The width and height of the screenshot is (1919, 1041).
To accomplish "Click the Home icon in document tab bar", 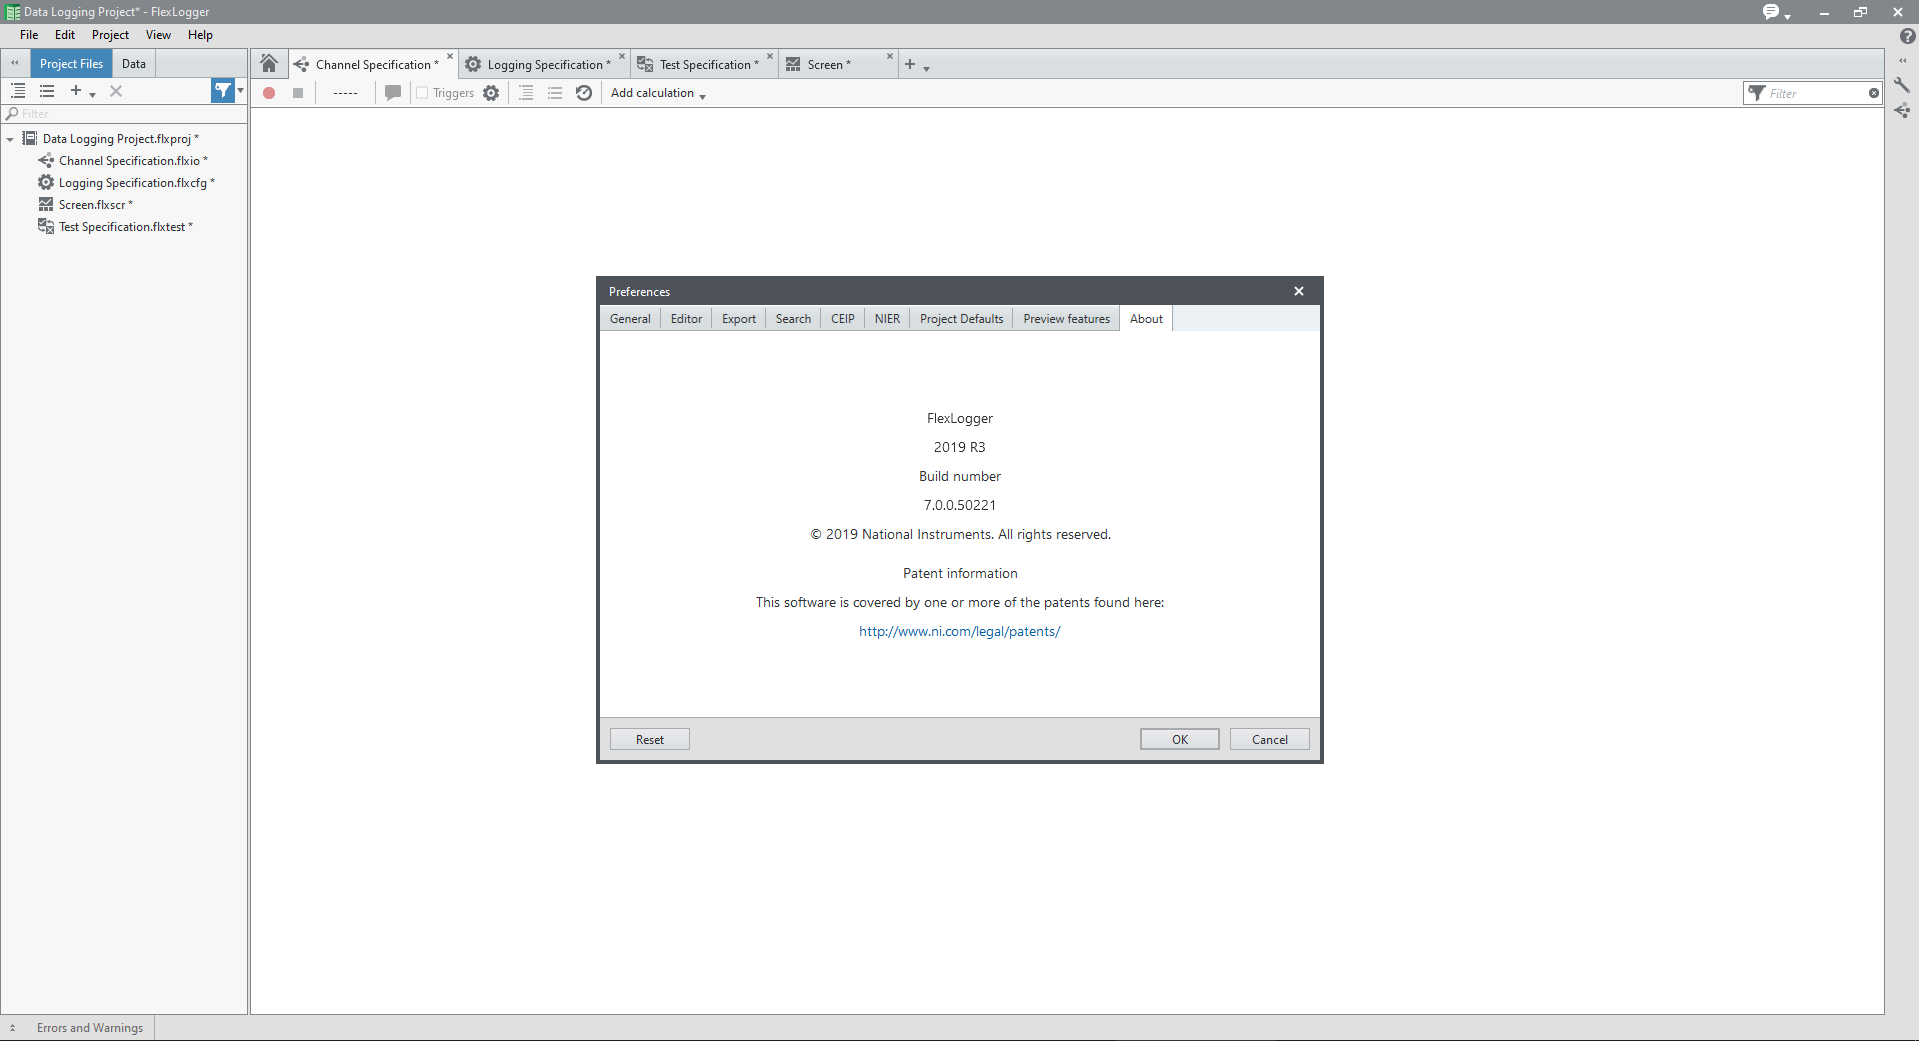I will [x=268, y=64].
